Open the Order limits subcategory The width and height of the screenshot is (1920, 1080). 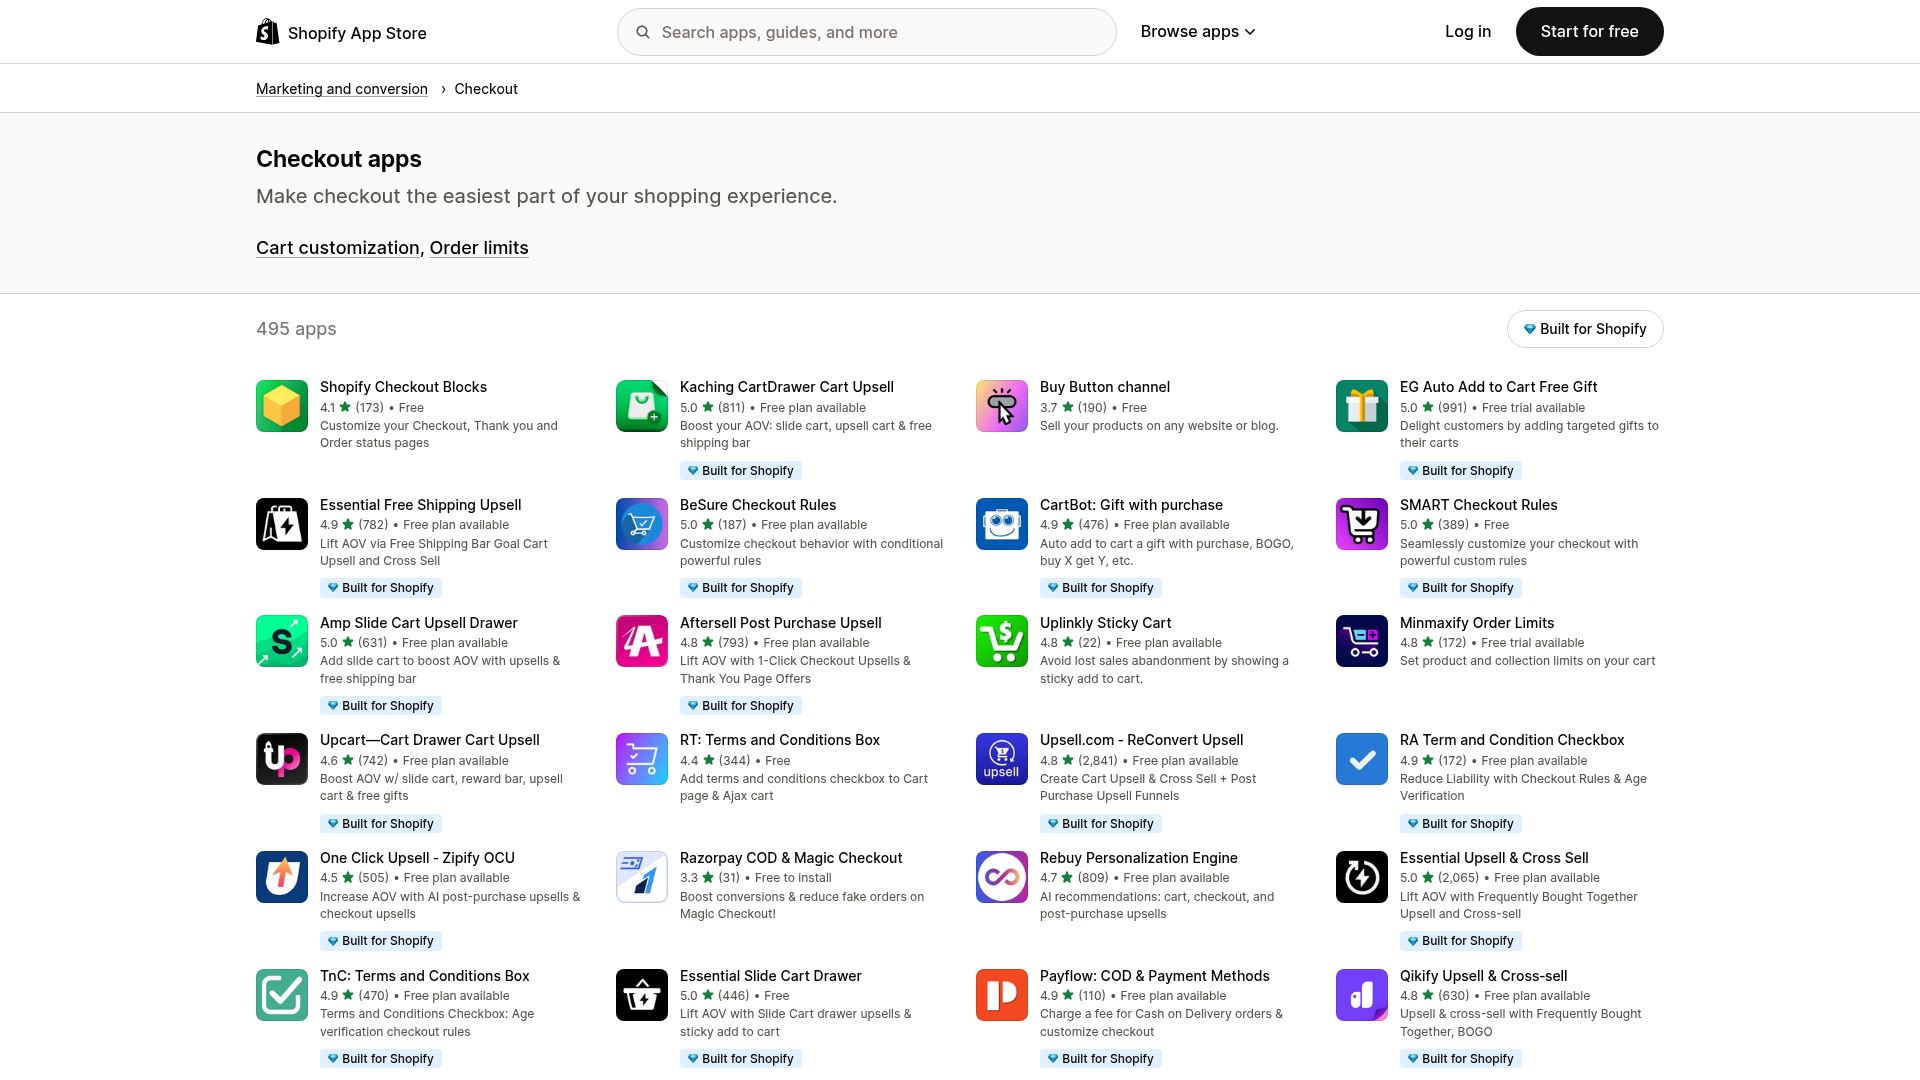coord(479,248)
